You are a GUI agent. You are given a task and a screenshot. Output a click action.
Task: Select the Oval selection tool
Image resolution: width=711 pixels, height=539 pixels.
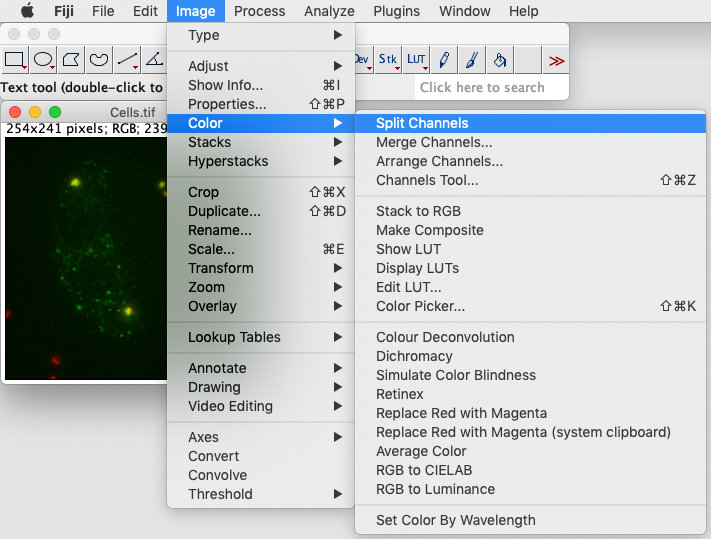(x=43, y=60)
